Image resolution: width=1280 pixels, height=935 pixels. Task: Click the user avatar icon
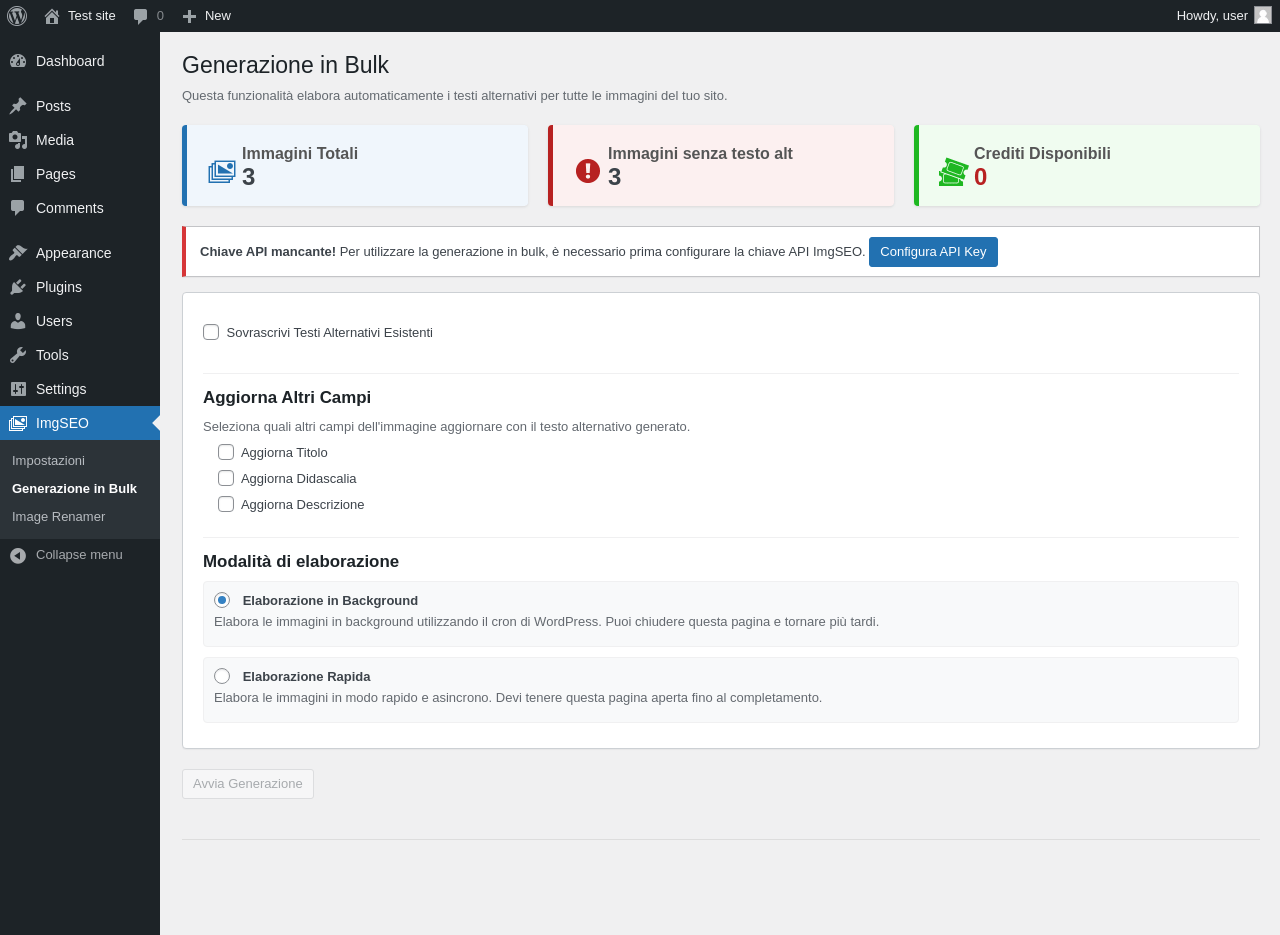tap(1263, 15)
